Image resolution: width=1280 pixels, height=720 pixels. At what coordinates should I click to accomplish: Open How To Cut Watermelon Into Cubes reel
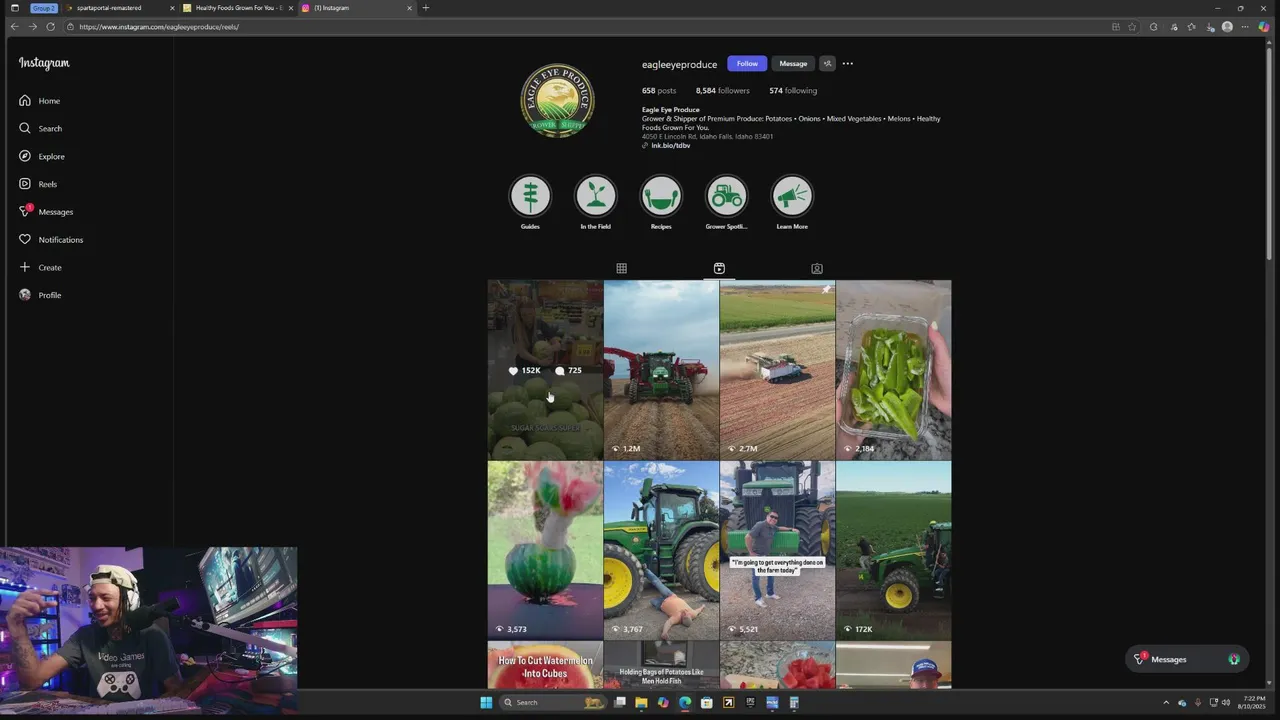coord(545,665)
